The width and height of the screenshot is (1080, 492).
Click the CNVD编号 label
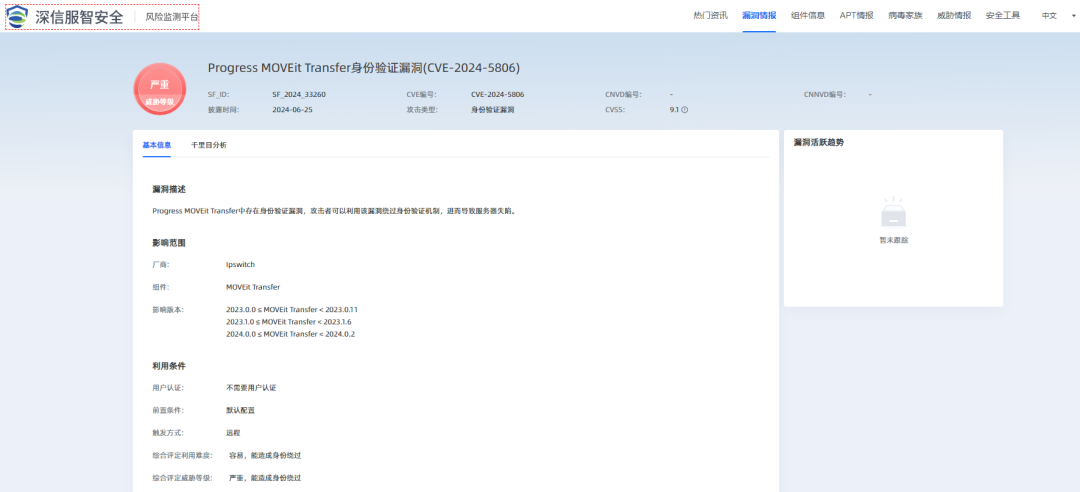pyautogui.click(x=623, y=94)
